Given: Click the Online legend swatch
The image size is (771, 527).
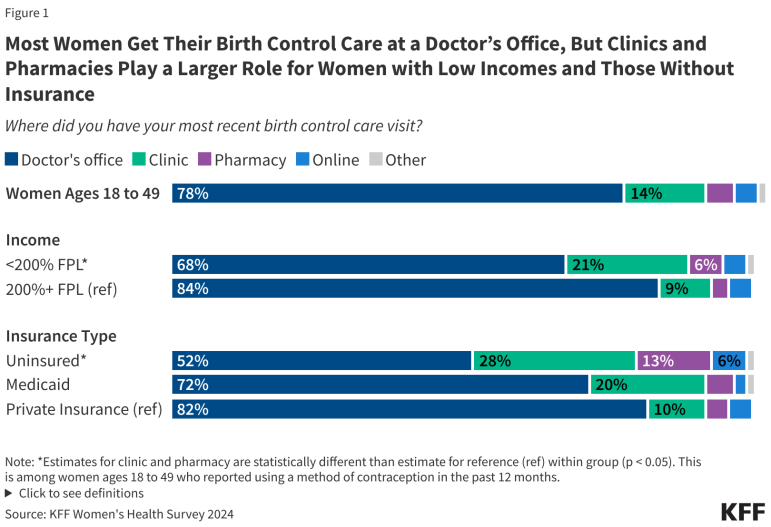Looking at the screenshot, I should tap(303, 160).
